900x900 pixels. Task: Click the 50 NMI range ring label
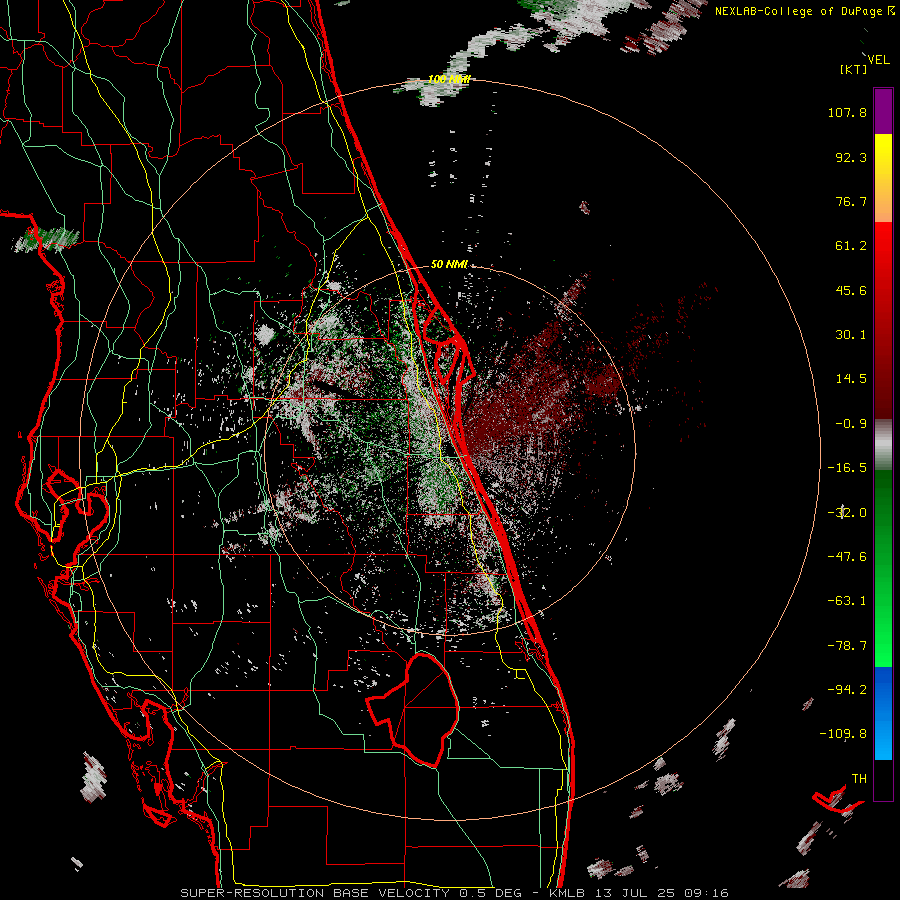point(449,264)
